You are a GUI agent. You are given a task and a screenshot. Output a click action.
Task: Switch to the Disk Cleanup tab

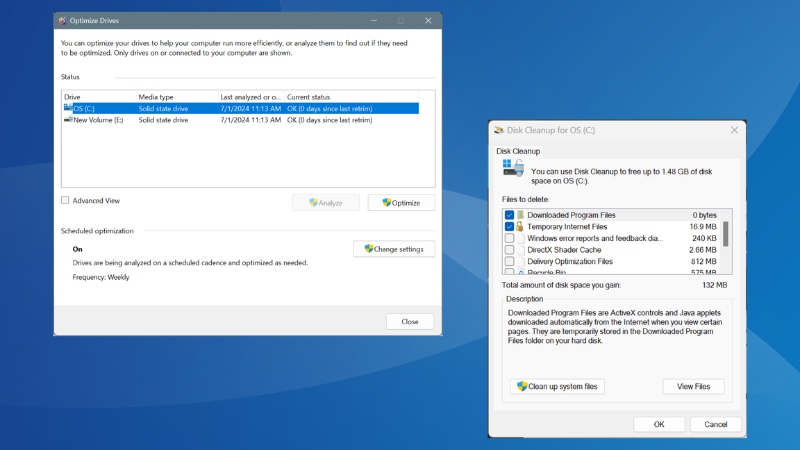pyautogui.click(x=518, y=151)
